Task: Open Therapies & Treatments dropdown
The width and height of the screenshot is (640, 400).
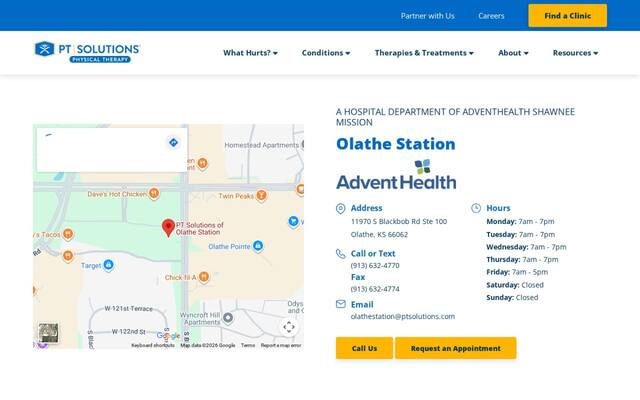Action: 424,53
